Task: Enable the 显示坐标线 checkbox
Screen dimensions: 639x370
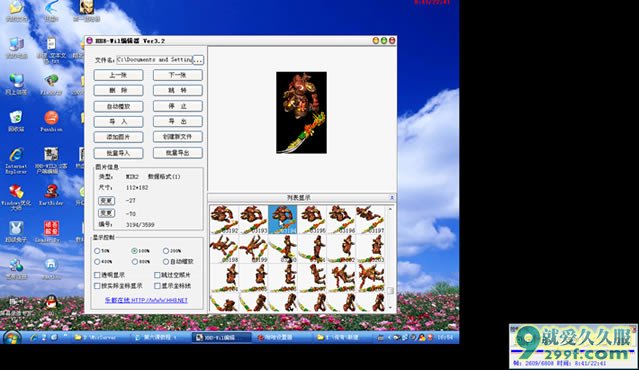Action: pyautogui.click(x=157, y=286)
